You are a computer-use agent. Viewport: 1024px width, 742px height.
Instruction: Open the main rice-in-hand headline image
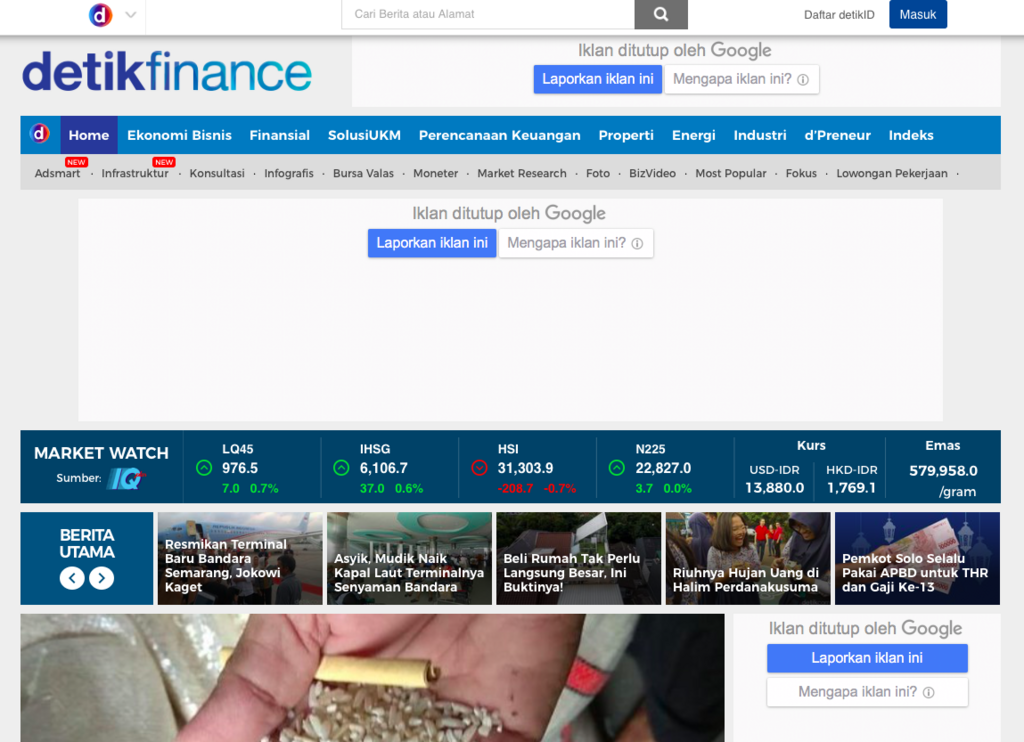point(372,678)
